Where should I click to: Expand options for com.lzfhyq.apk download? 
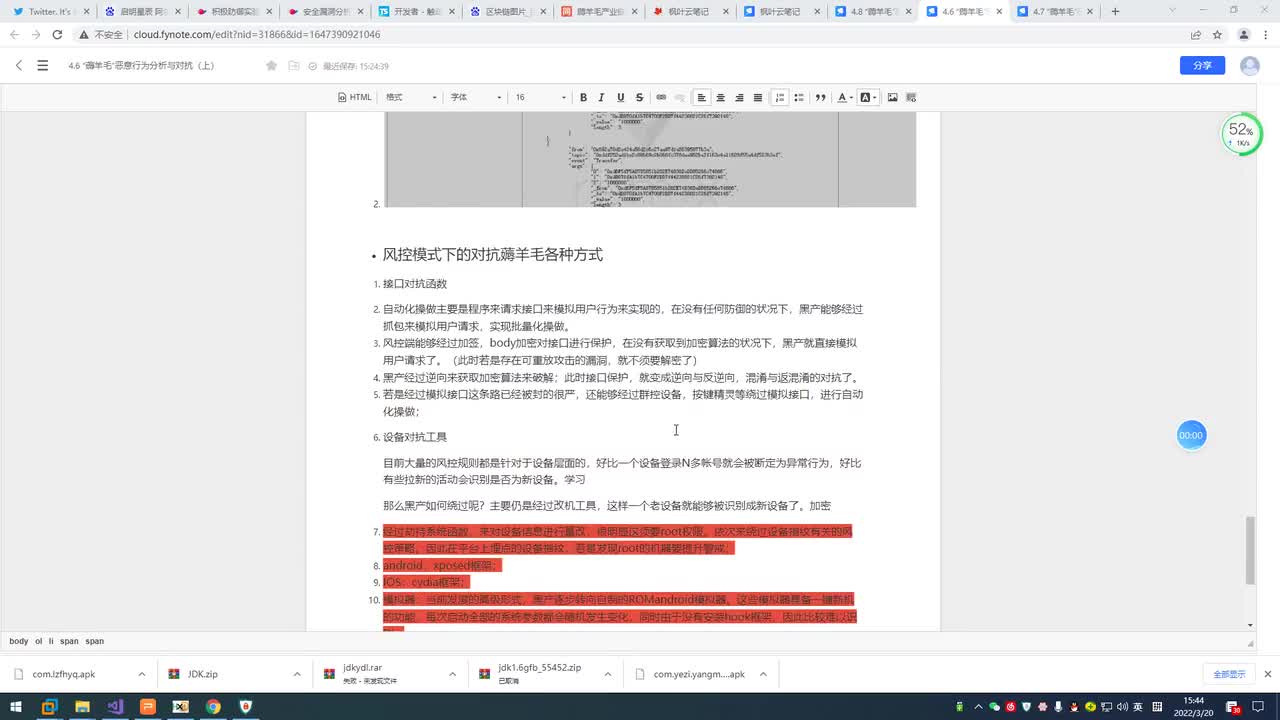[x=141, y=674]
